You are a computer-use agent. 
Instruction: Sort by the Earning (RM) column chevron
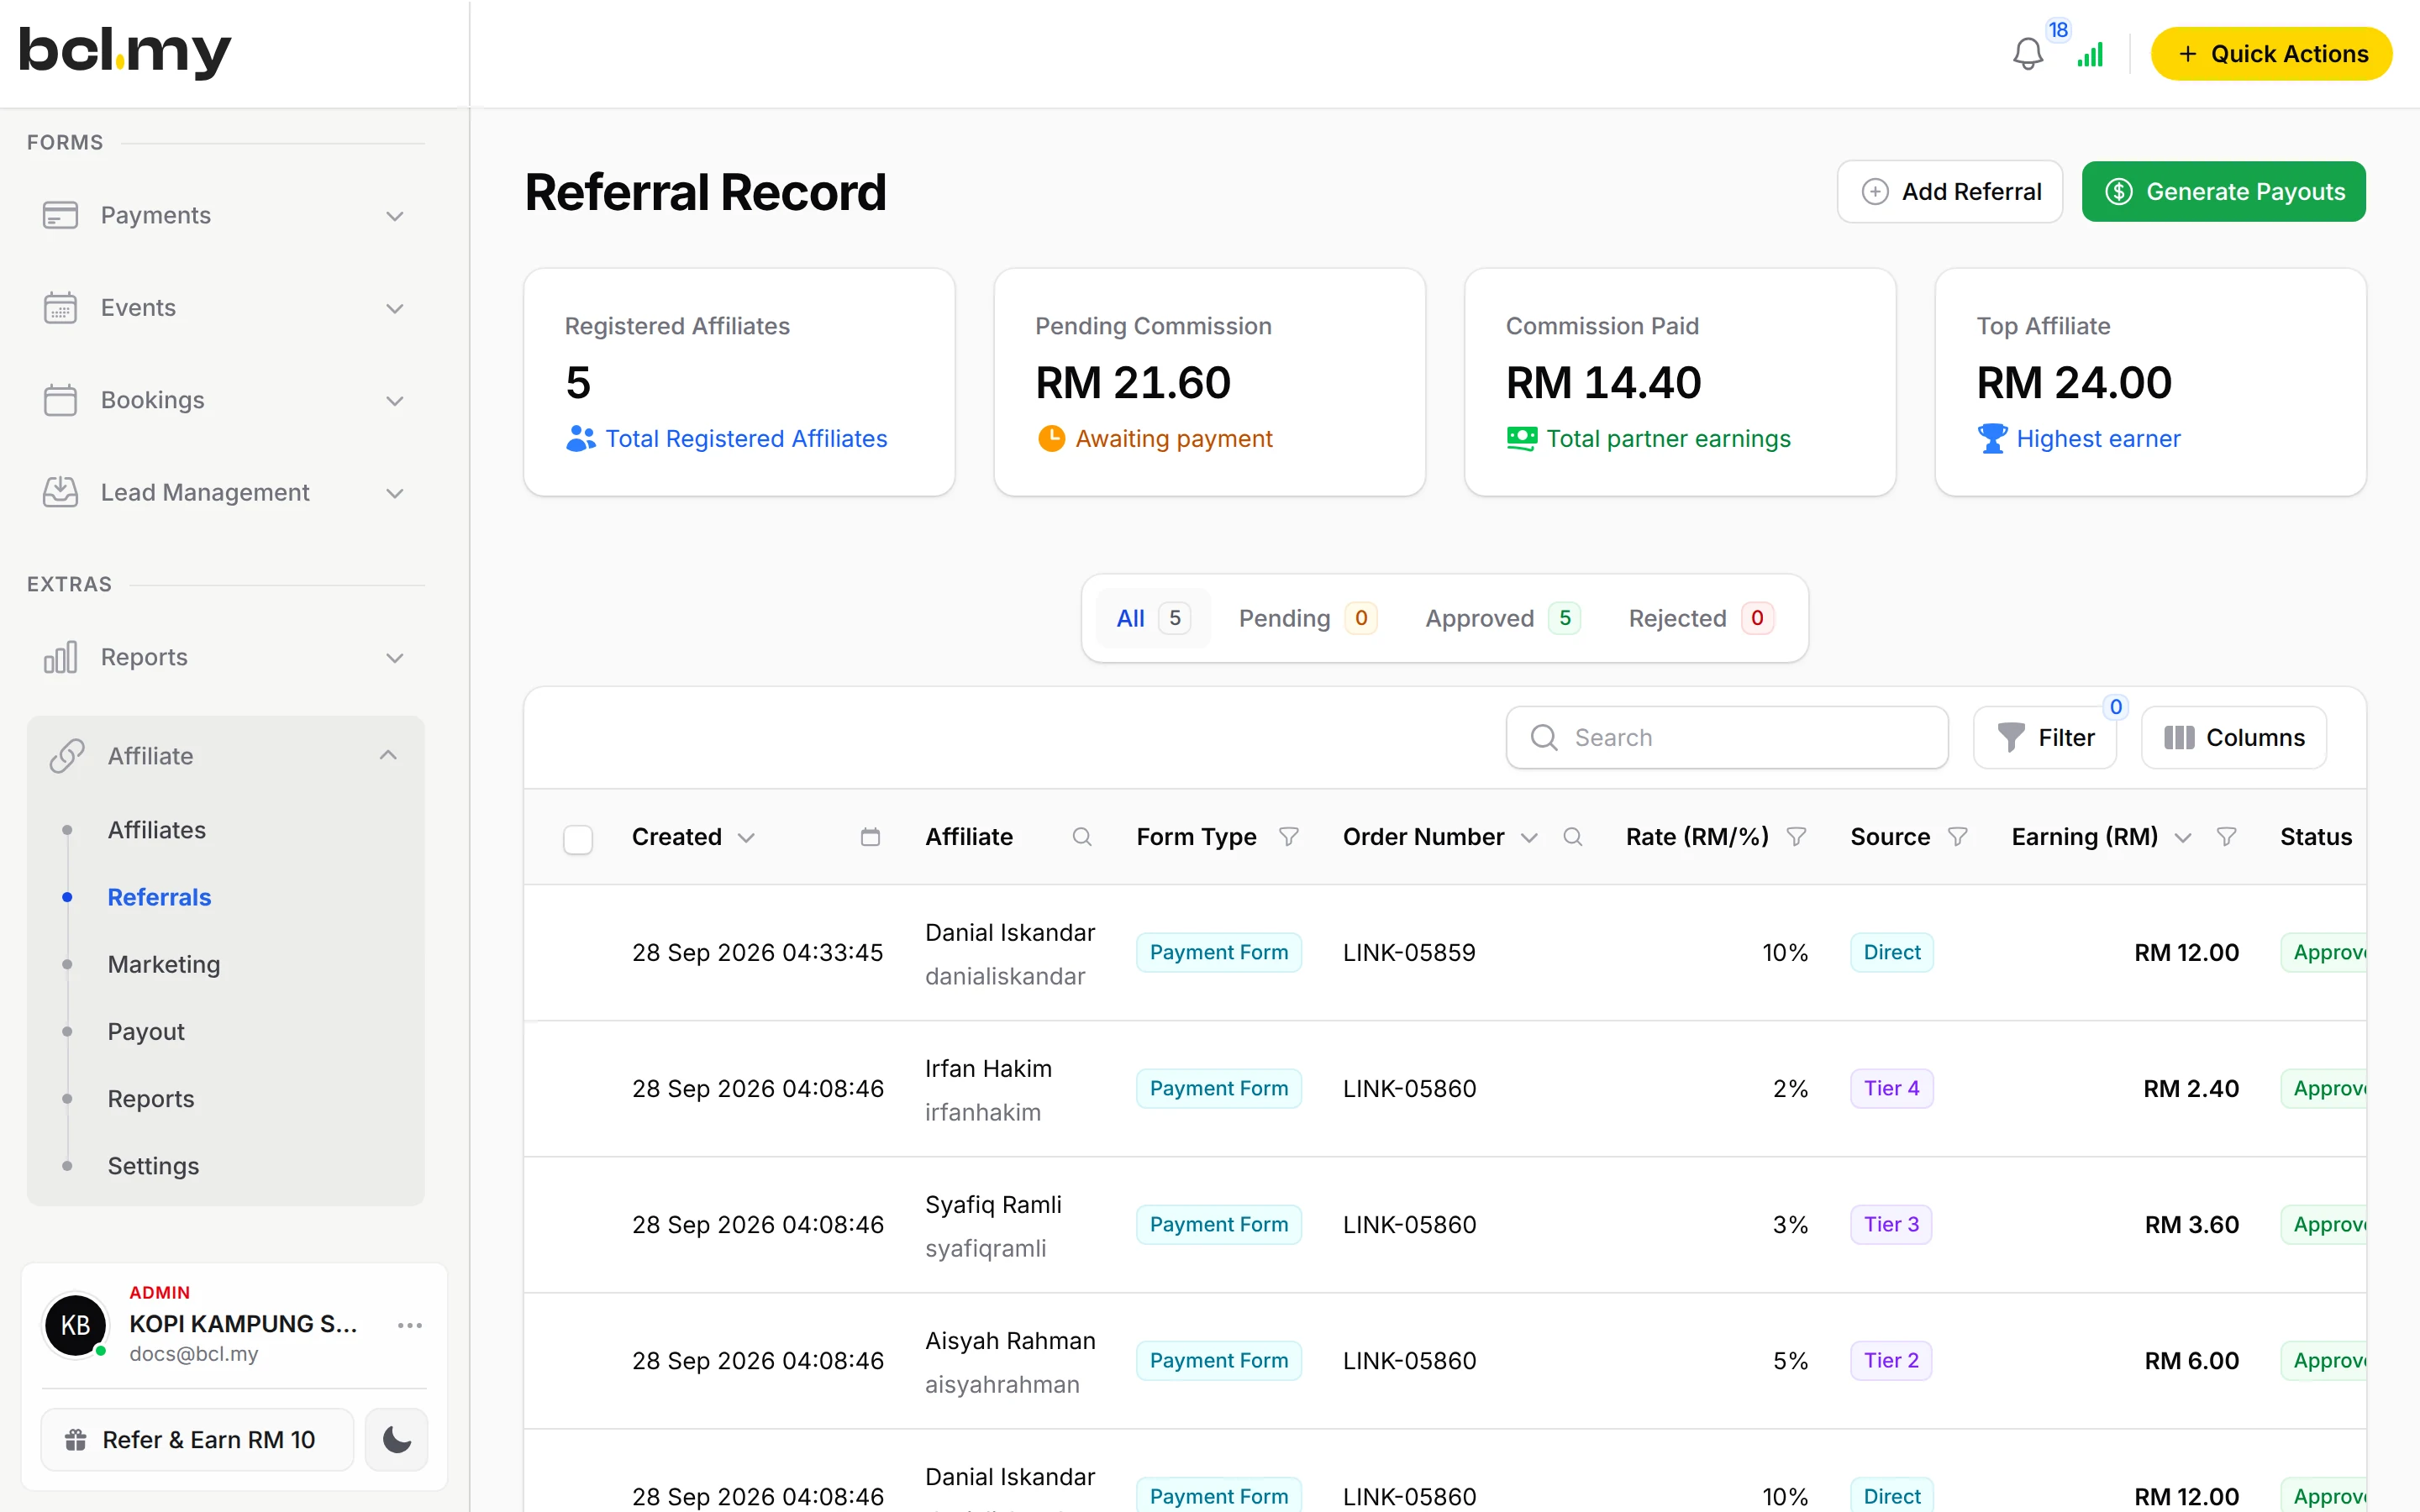[x=2183, y=838]
